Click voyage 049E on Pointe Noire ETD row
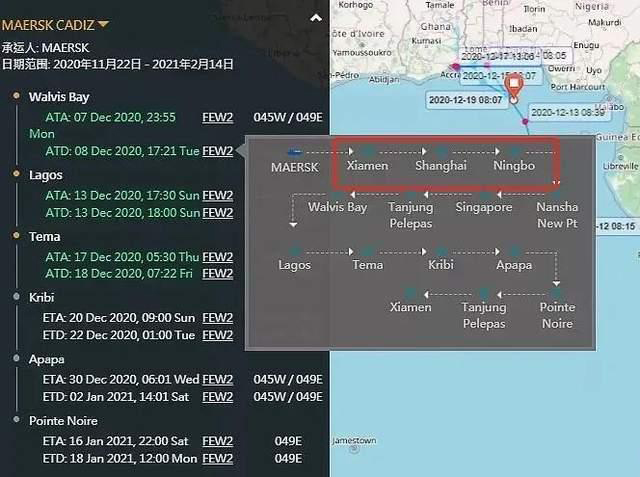Image resolution: width=640 pixels, height=477 pixels. (x=288, y=458)
